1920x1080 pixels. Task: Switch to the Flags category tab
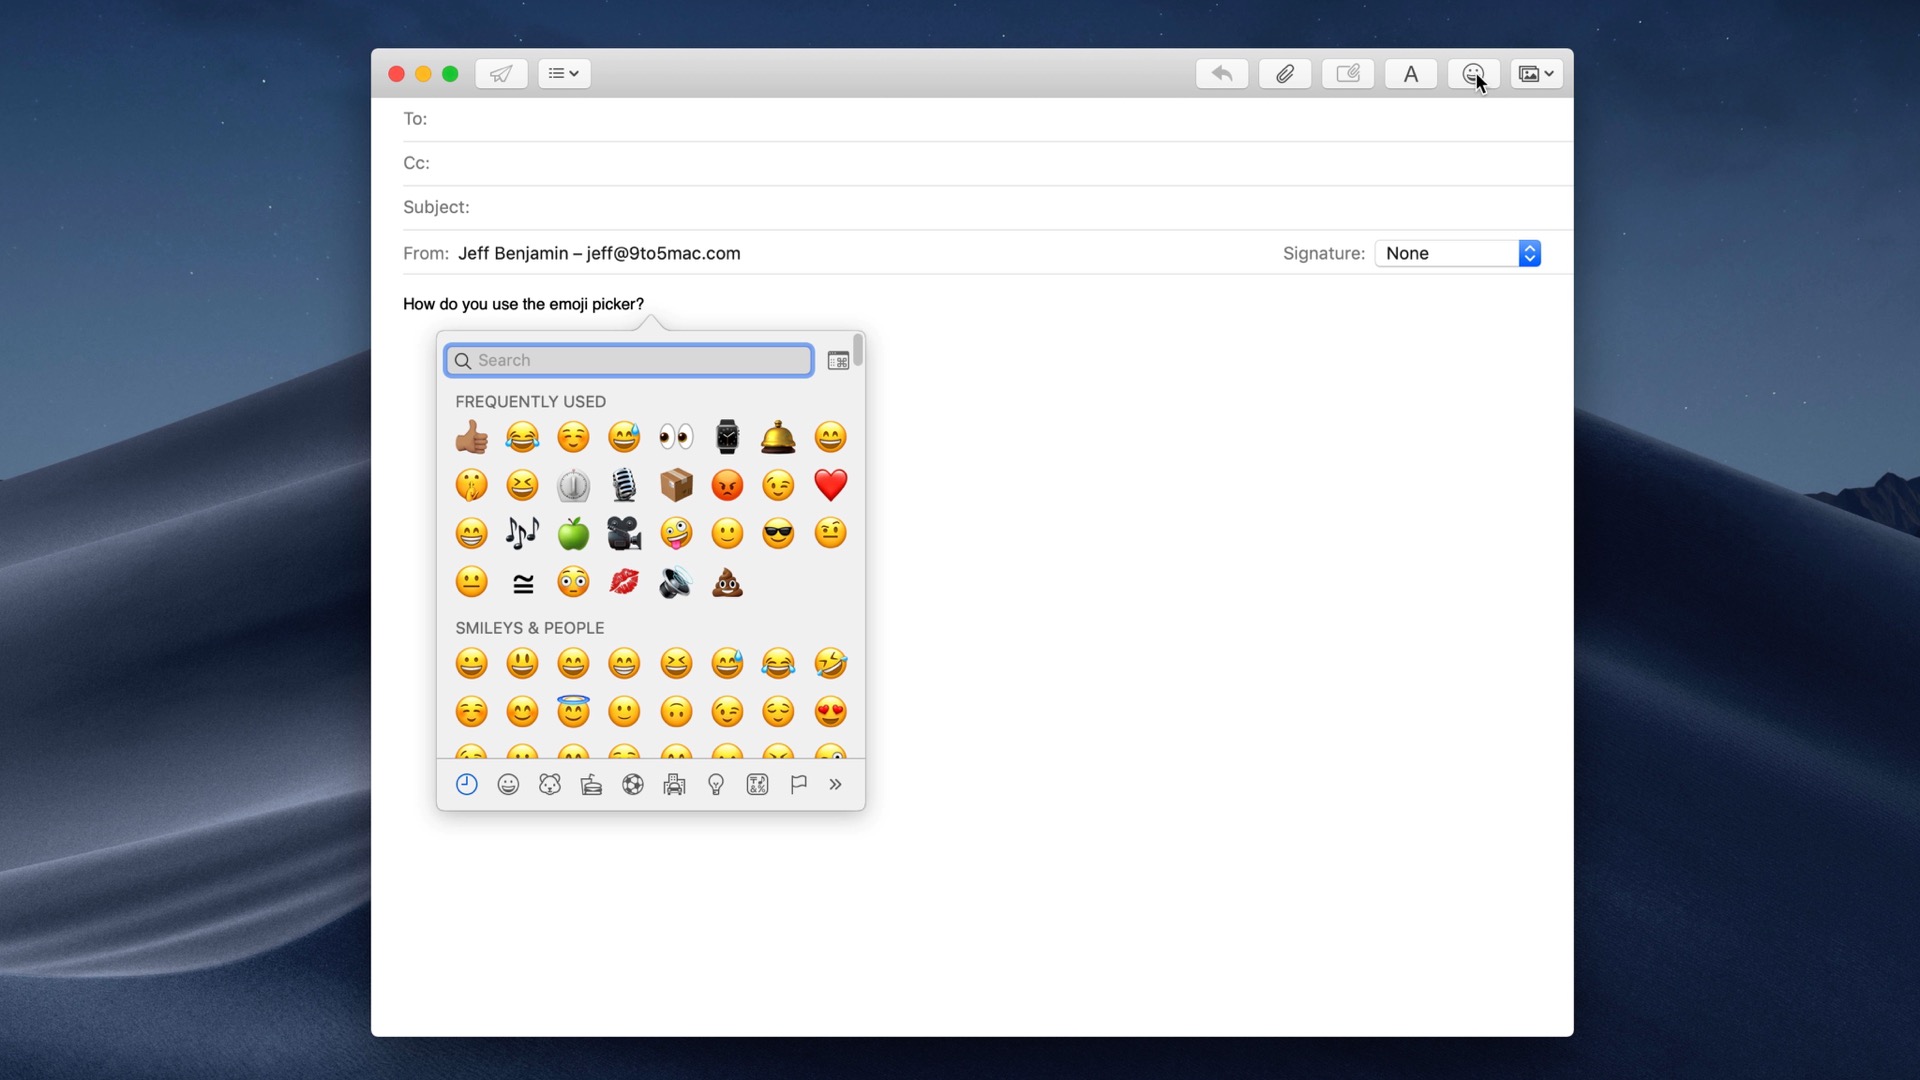pos(798,785)
